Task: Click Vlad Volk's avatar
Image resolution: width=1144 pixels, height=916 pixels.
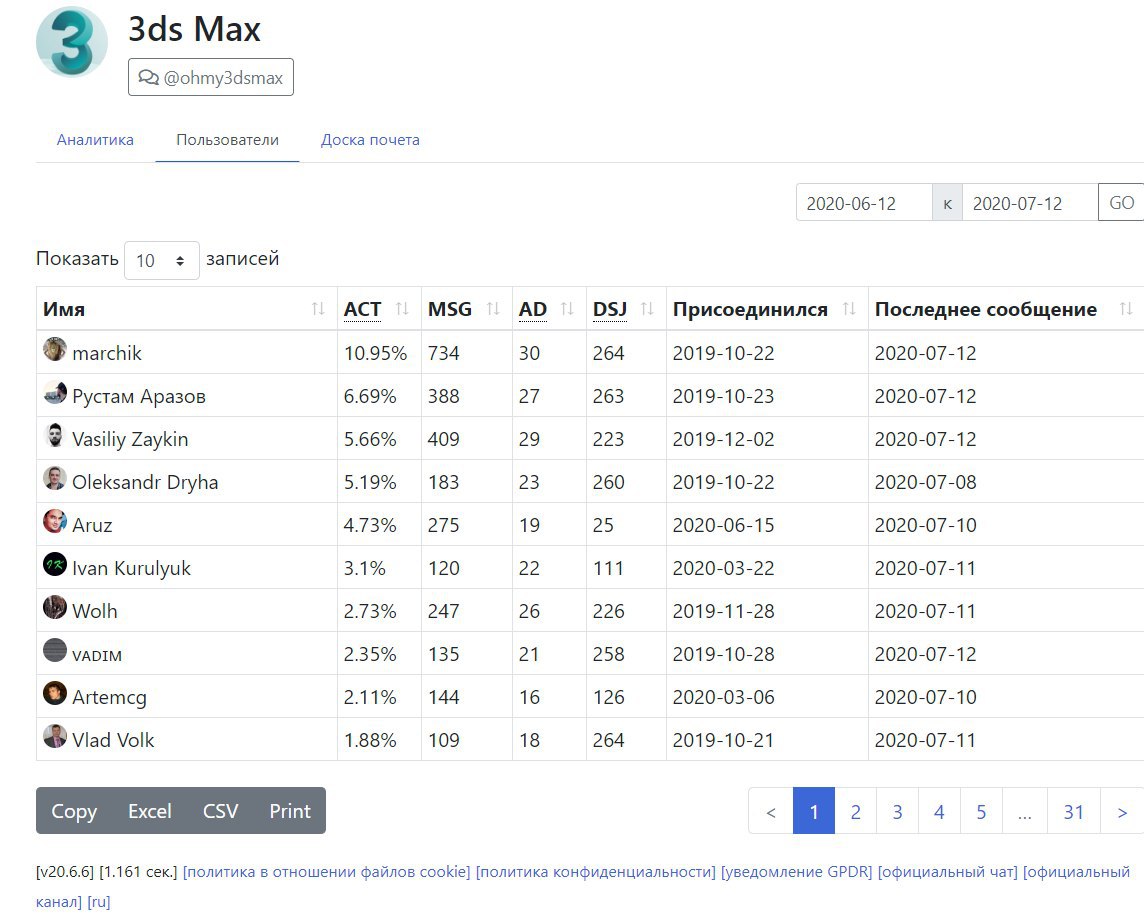Action: (55, 736)
